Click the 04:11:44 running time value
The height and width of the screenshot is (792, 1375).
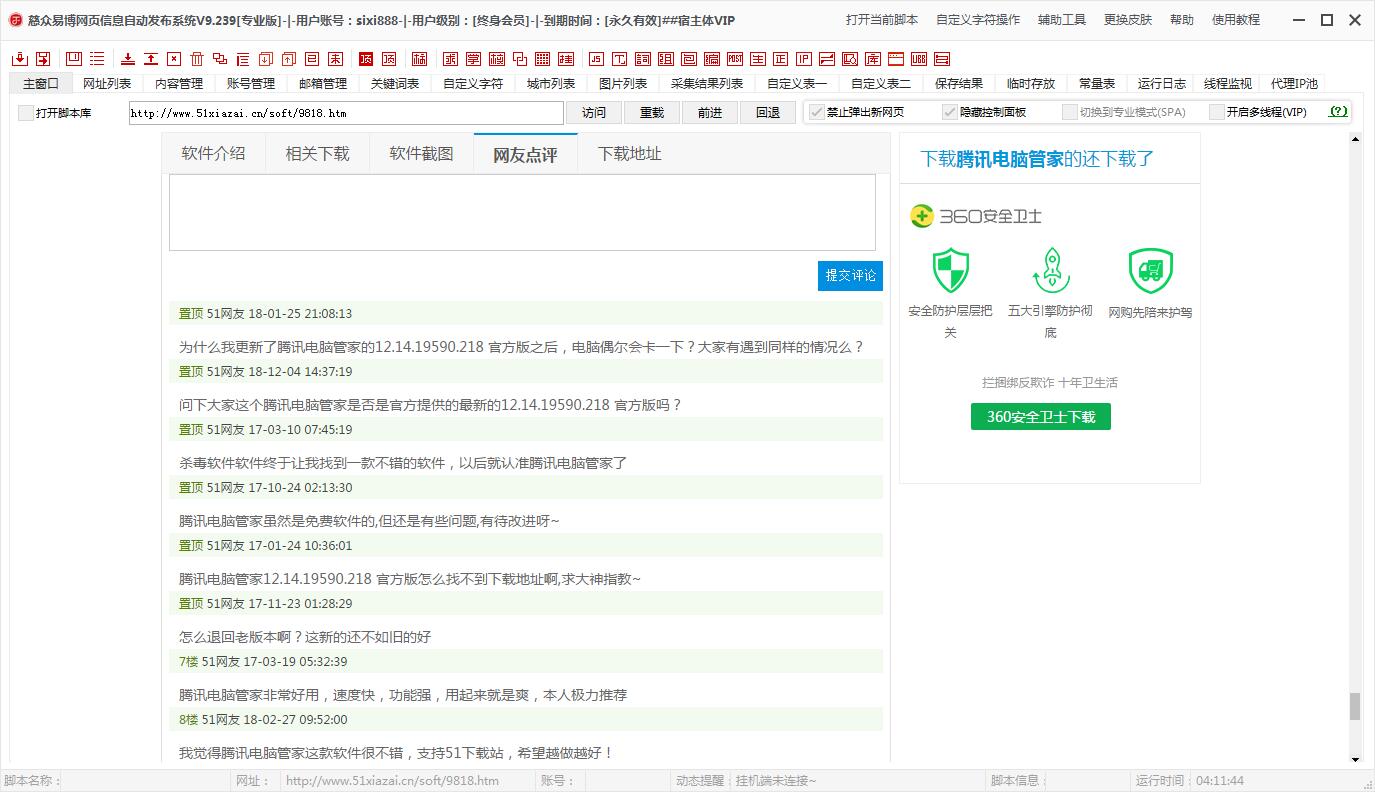[1220, 781]
